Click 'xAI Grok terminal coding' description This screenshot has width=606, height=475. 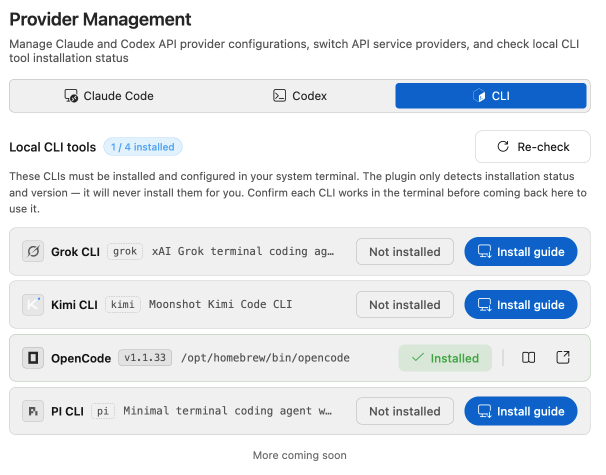[x=243, y=252]
